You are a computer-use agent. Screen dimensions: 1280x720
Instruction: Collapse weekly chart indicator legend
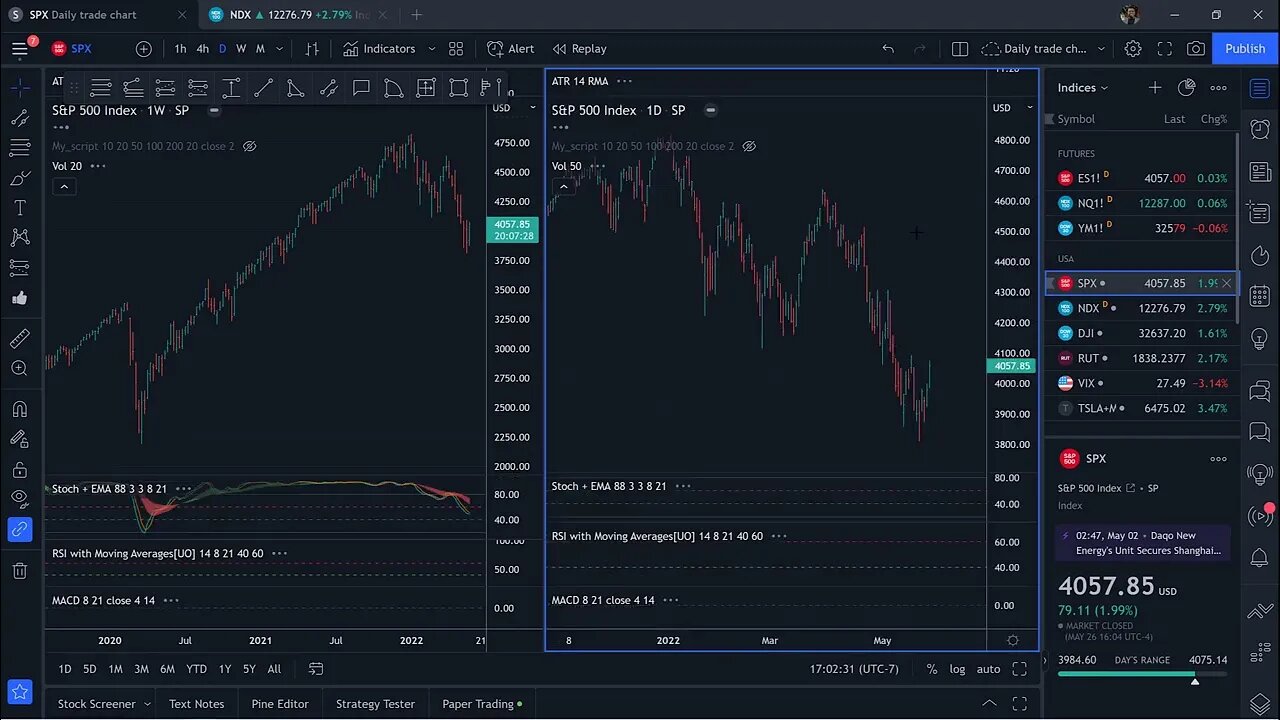pos(63,186)
